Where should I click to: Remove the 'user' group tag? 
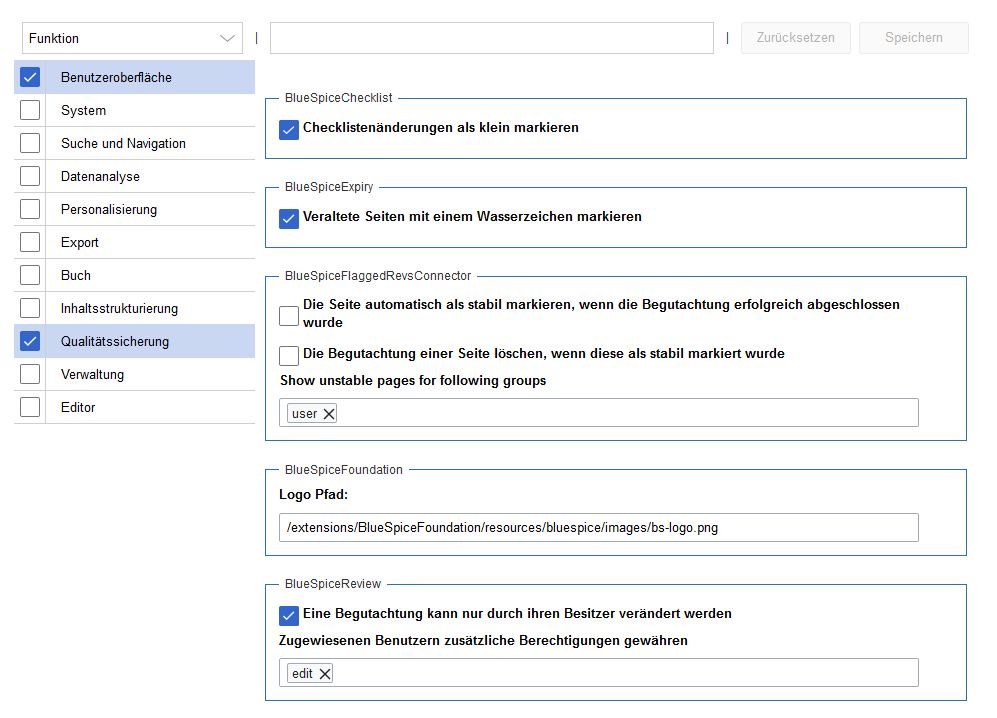point(329,414)
